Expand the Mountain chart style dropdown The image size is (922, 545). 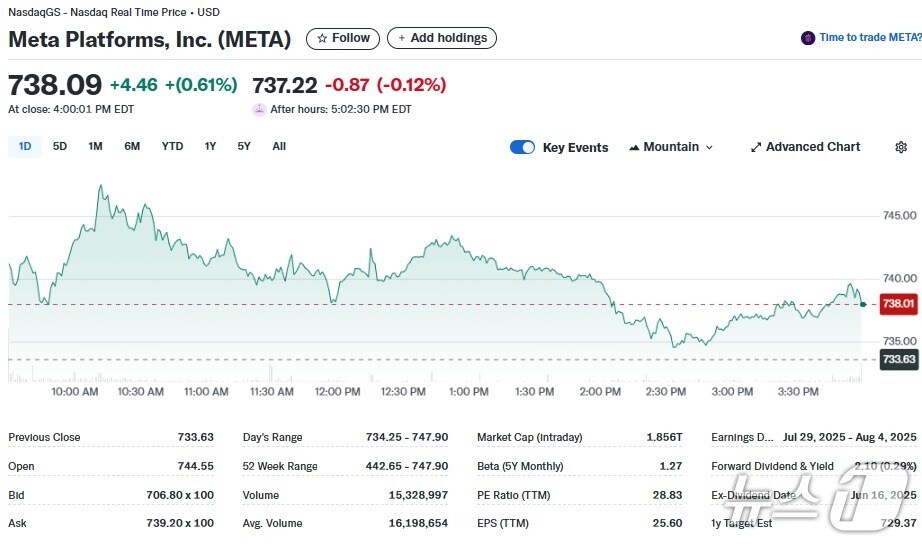tap(672, 147)
